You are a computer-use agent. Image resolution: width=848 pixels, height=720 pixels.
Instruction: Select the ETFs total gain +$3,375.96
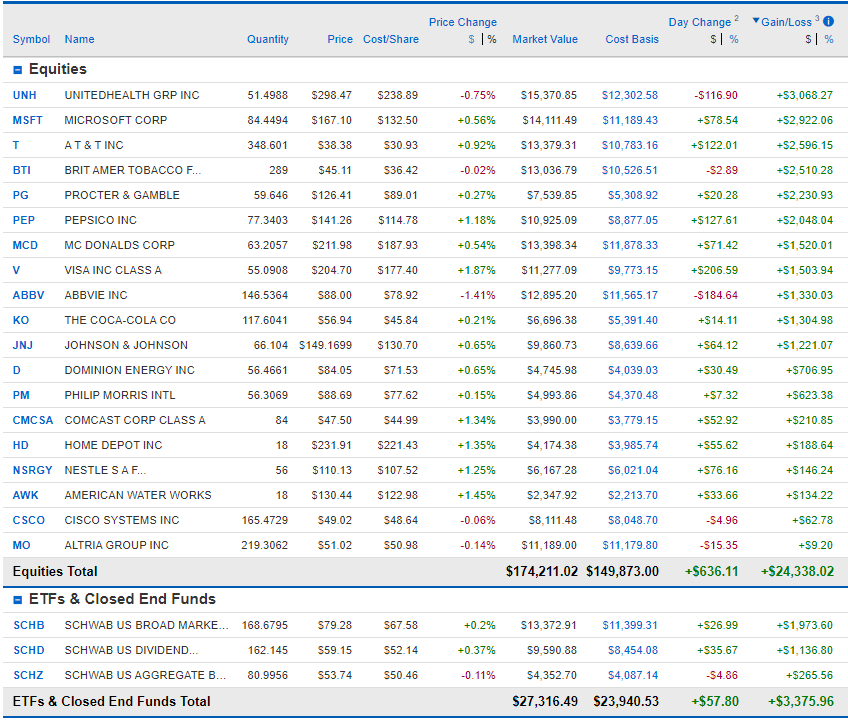[x=801, y=702]
